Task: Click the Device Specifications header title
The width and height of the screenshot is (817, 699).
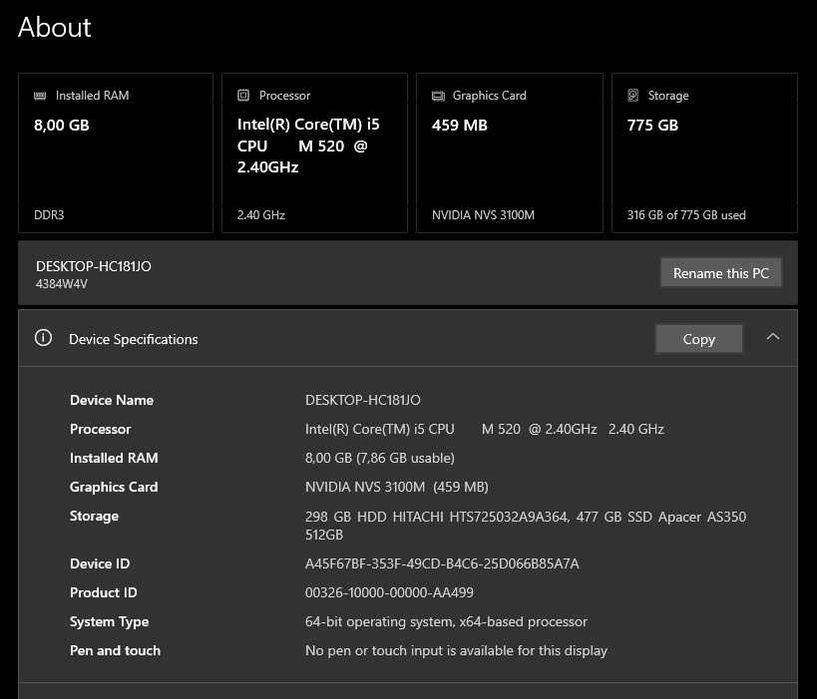Action: coord(133,340)
